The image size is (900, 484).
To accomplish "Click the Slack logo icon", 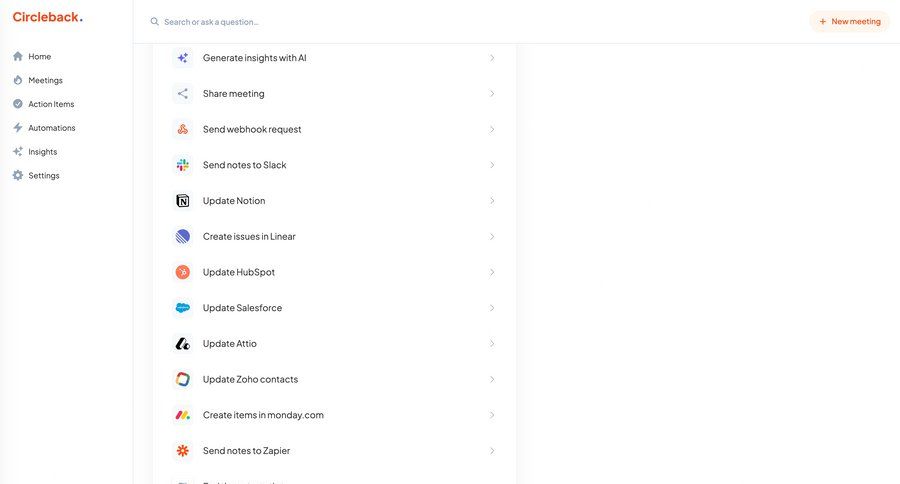I will click(182, 165).
